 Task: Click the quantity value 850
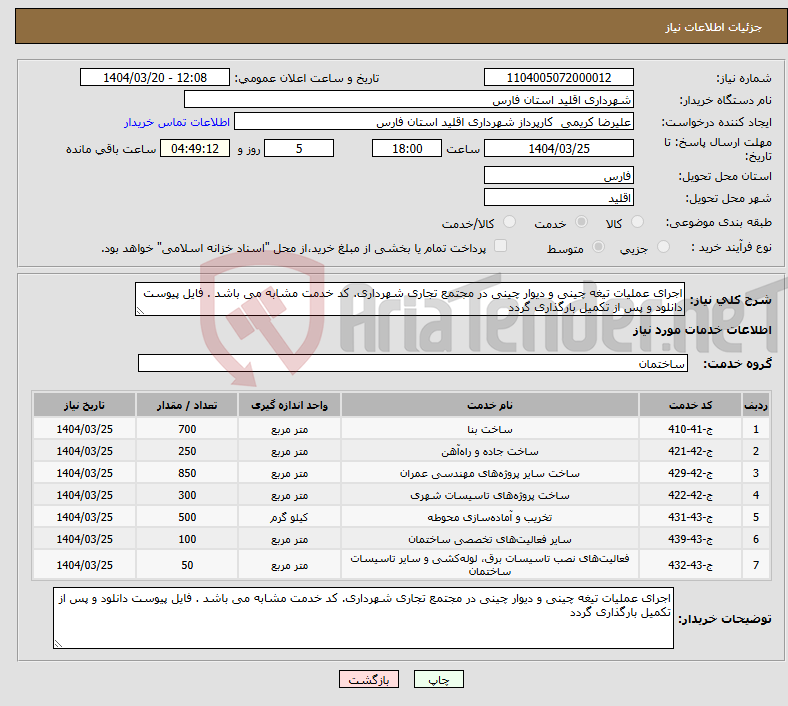pyautogui.click(x=187, y=473)
